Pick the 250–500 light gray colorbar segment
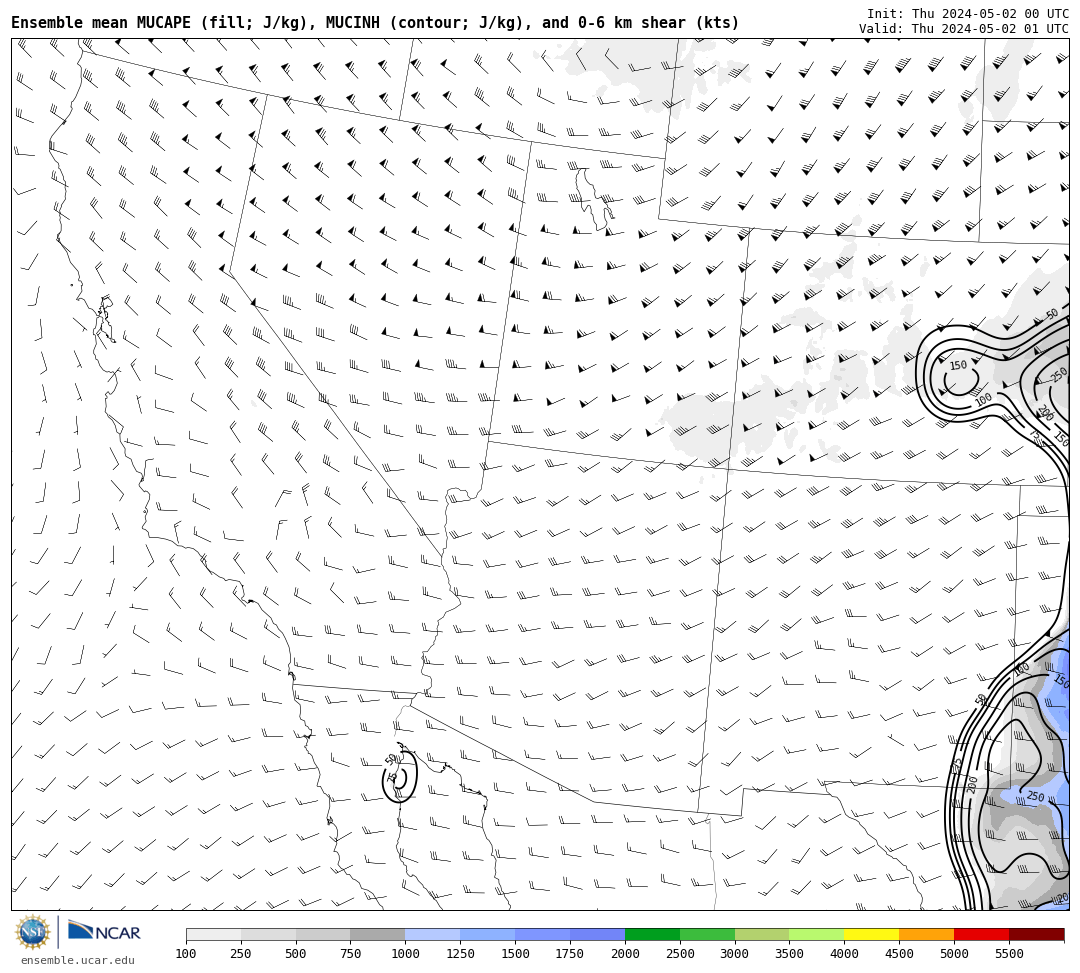The width and height of the screenshot is (1080, 973). 268,934
